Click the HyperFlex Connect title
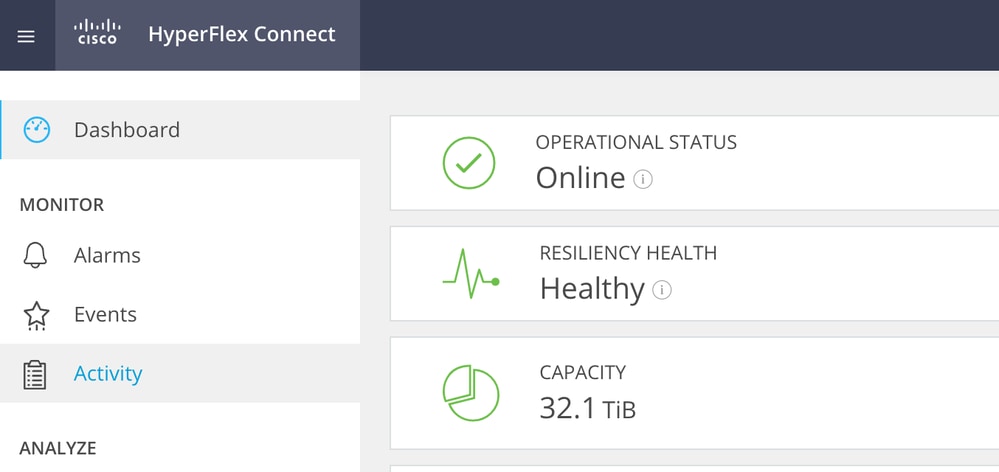The height and width of the screenshot is (472, 999). (x=242, y=34)
